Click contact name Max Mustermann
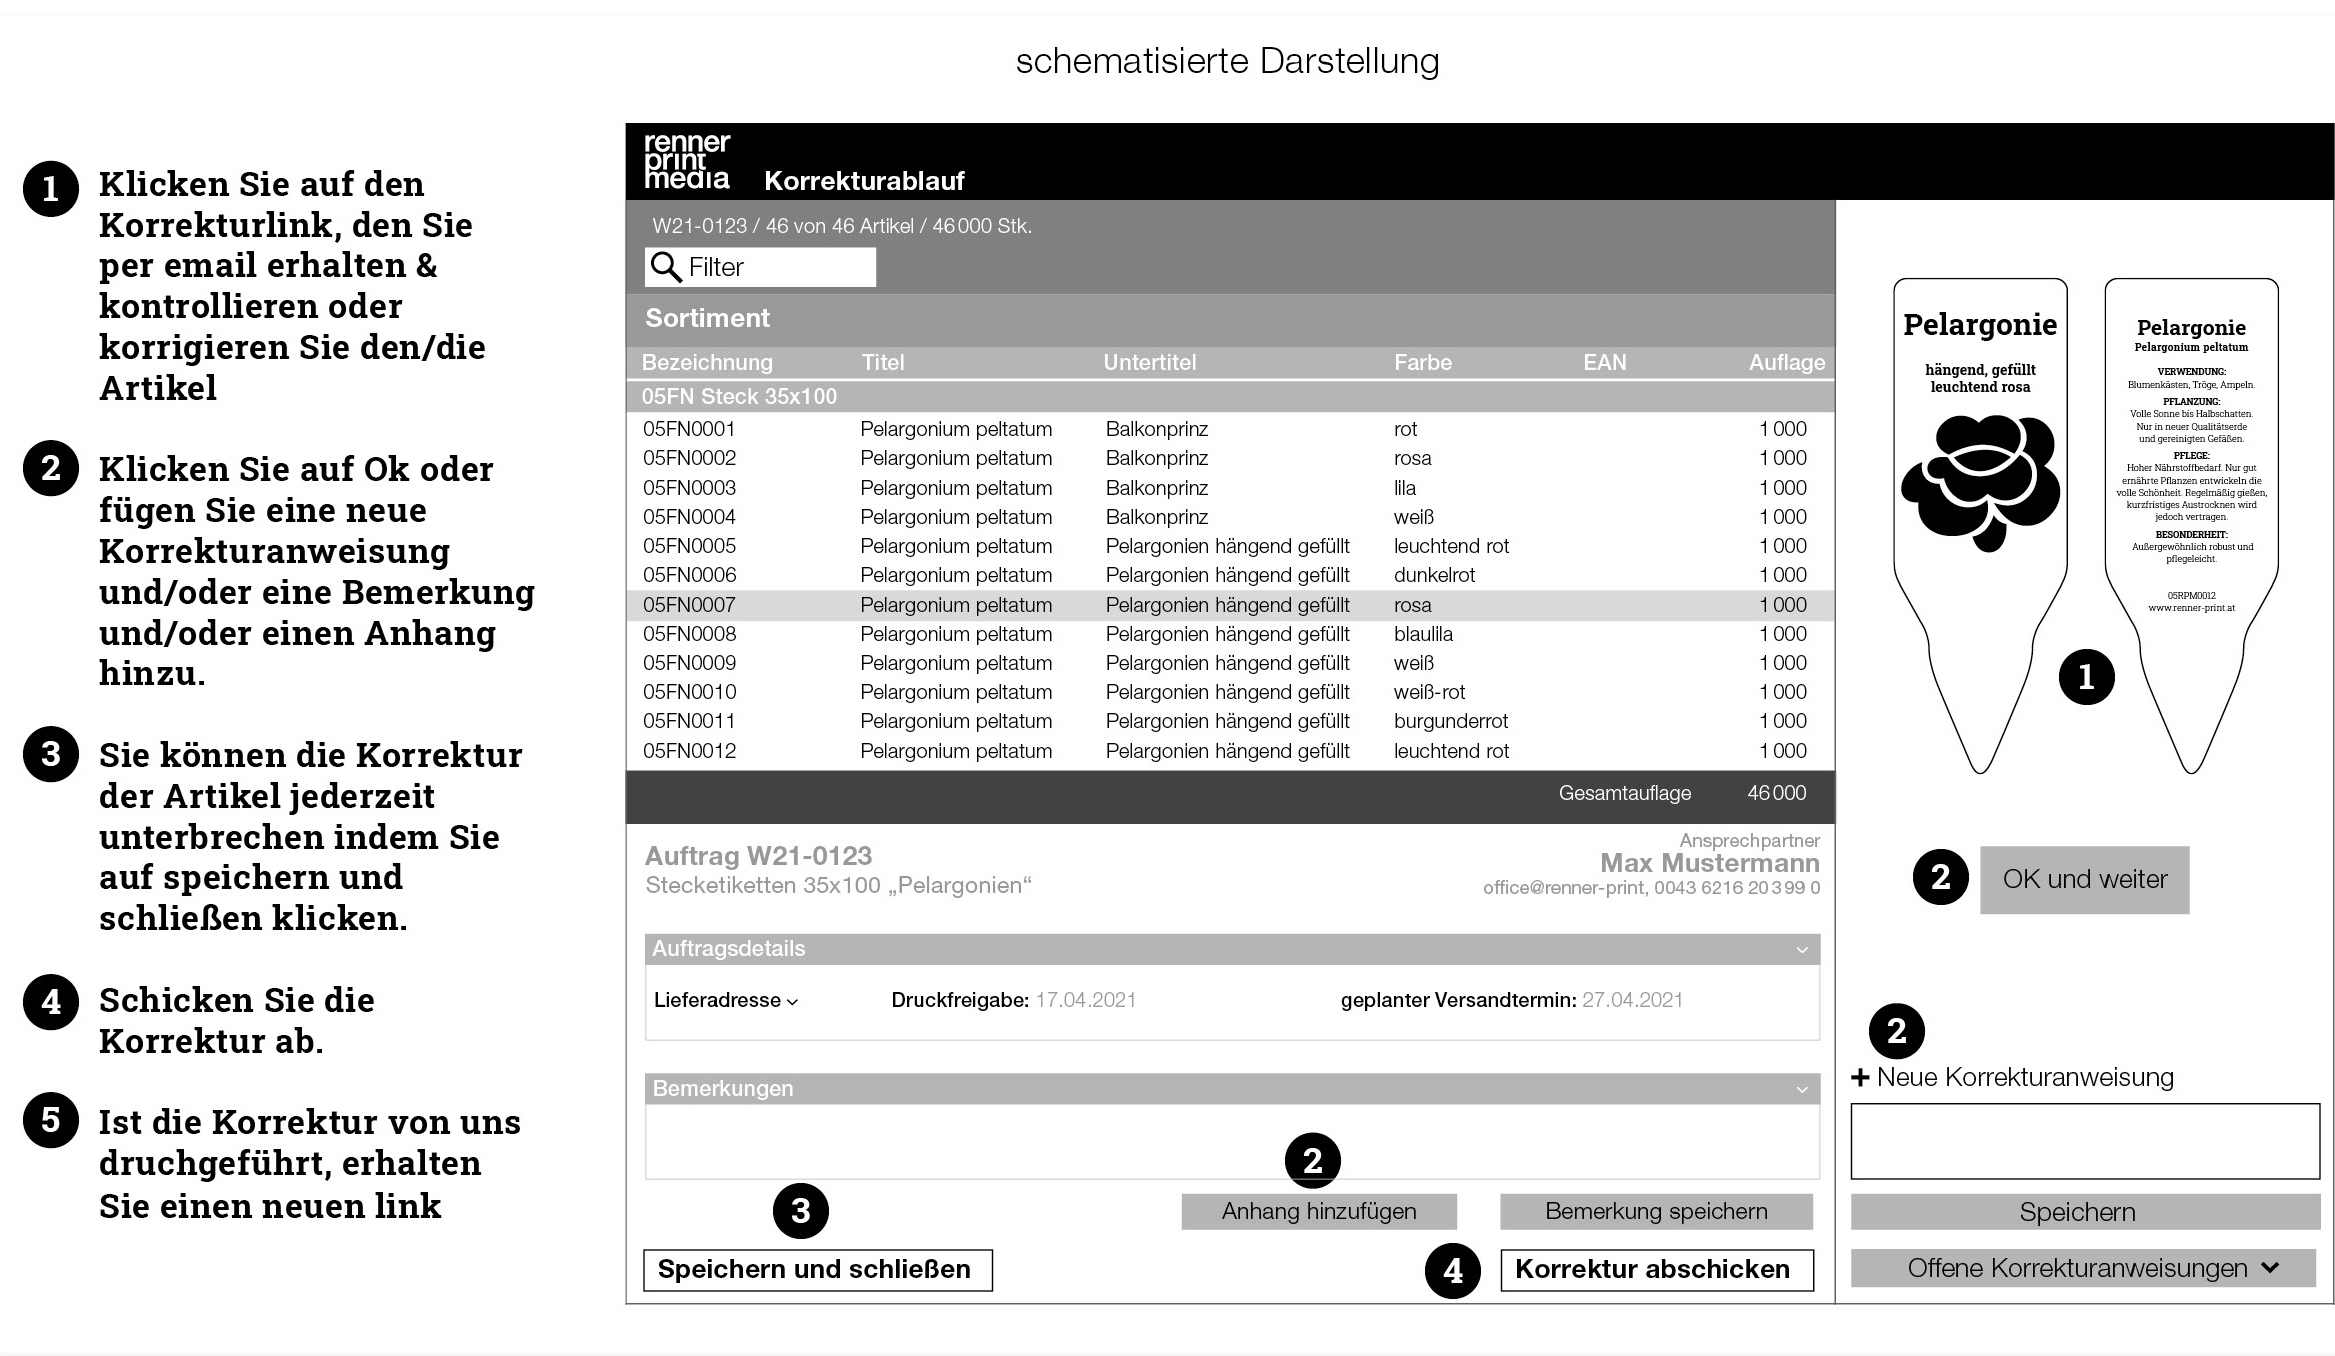The height and width of the screenshot is (1356, 2335). [1710, 863]
